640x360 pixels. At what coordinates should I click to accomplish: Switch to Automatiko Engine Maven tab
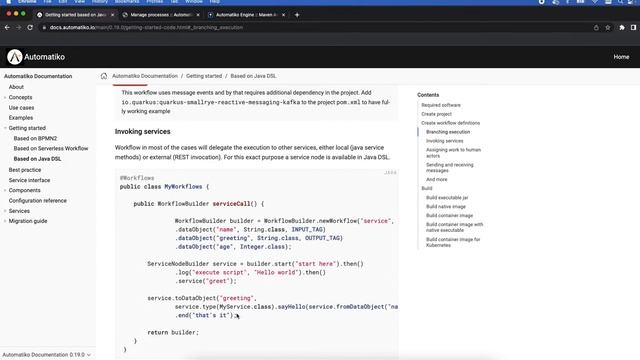(x=246, y=15)
